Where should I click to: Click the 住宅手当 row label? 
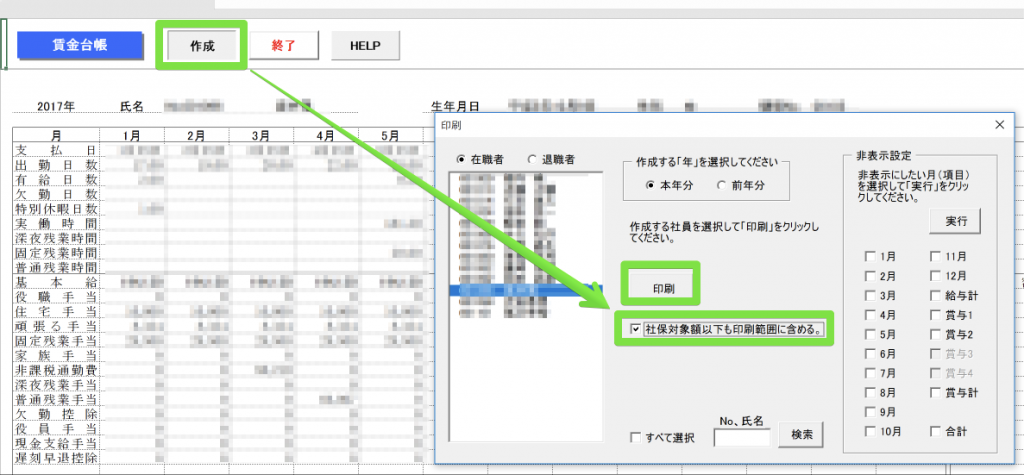(x=56, y=311)
